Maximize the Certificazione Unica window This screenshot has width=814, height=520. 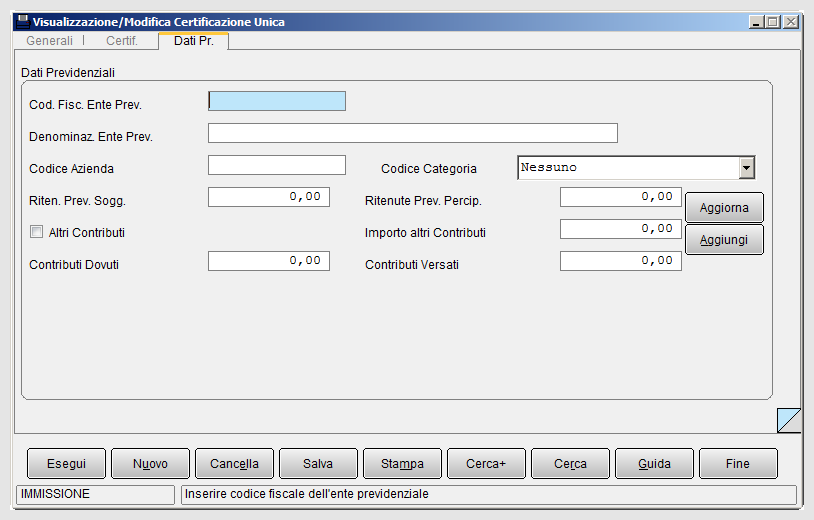pos(772,22)
